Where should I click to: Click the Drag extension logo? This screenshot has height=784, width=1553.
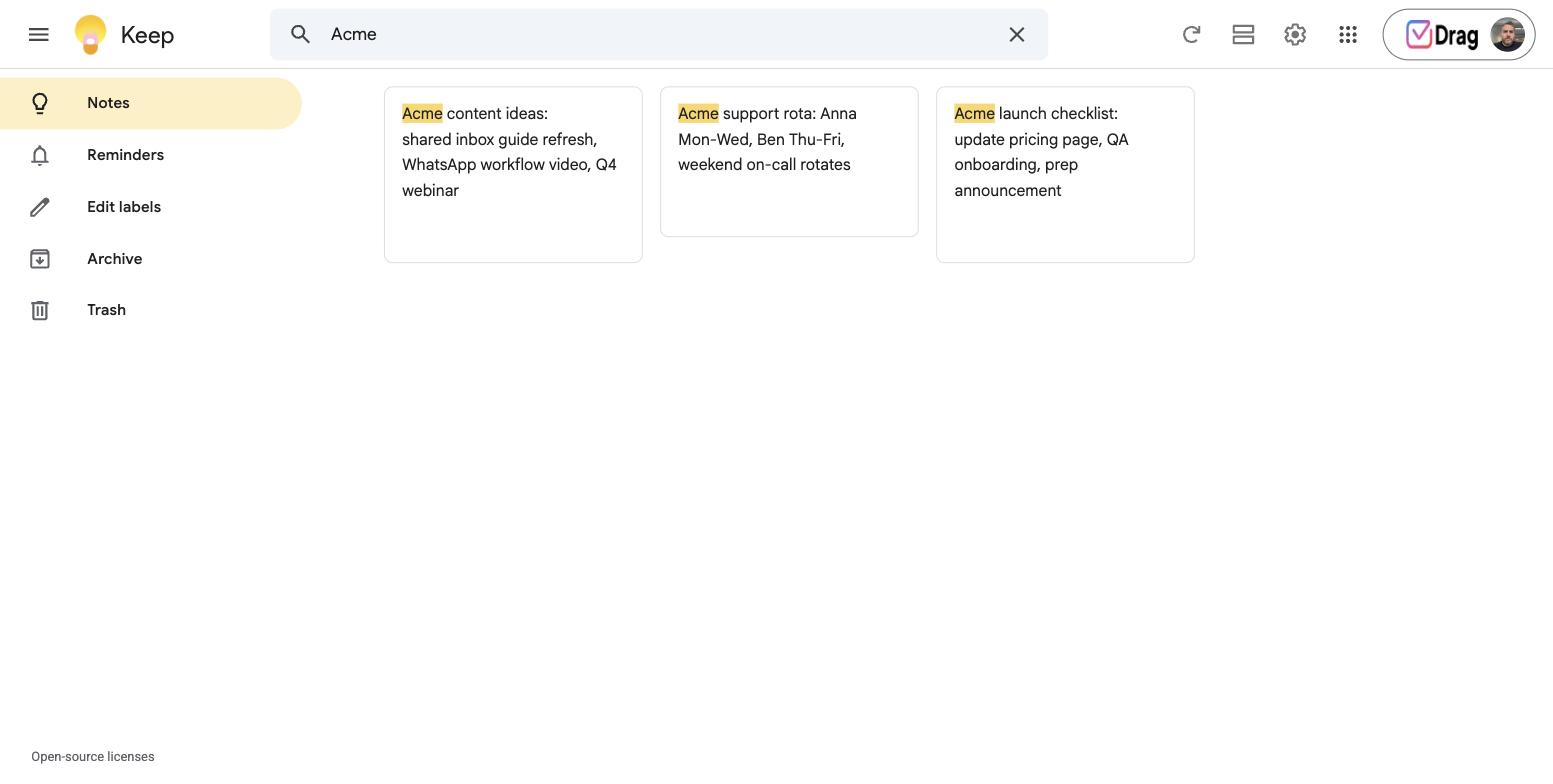pyautogui.click(x=1442, y=35)
